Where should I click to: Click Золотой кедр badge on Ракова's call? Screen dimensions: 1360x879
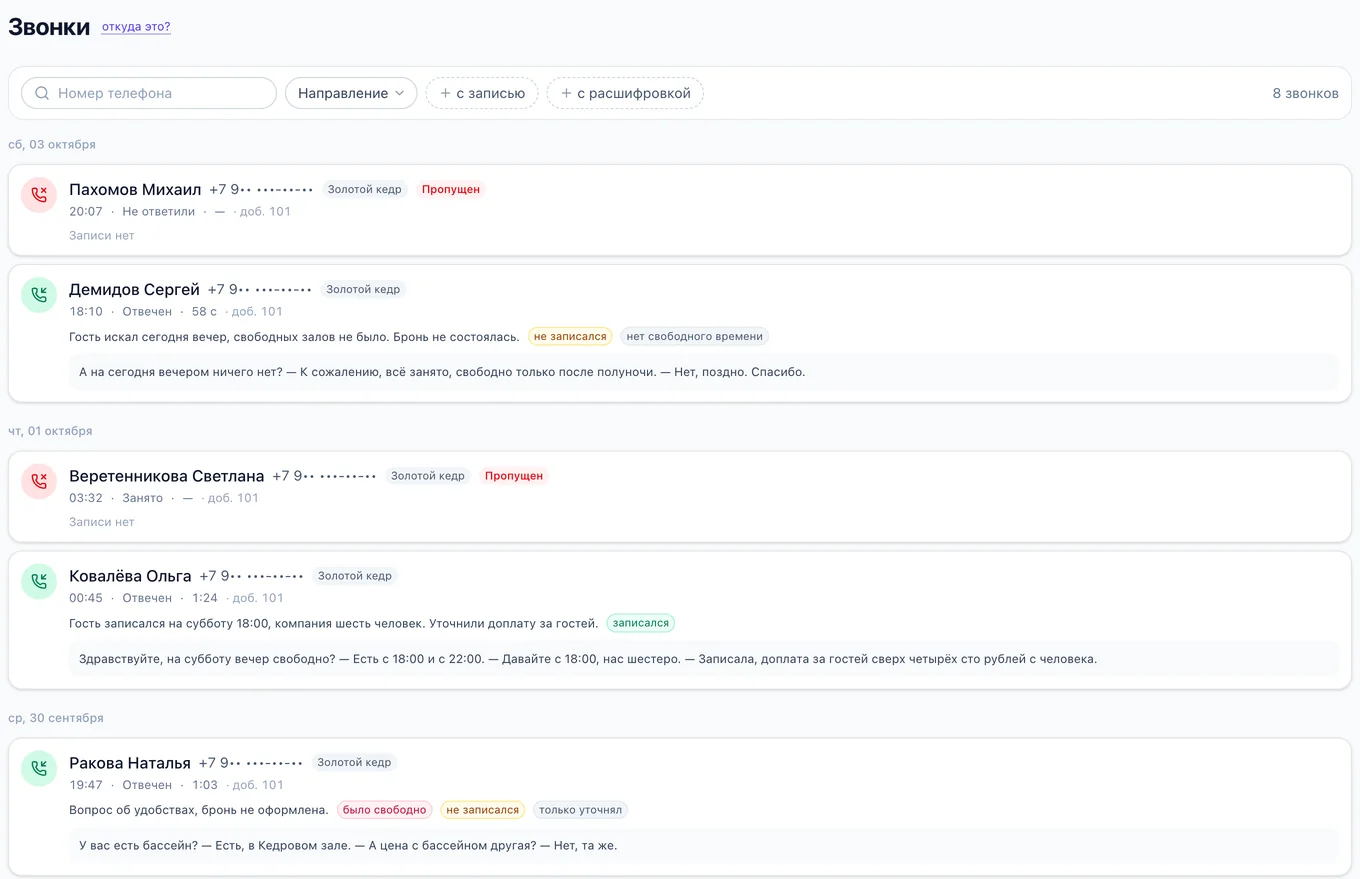354,762
